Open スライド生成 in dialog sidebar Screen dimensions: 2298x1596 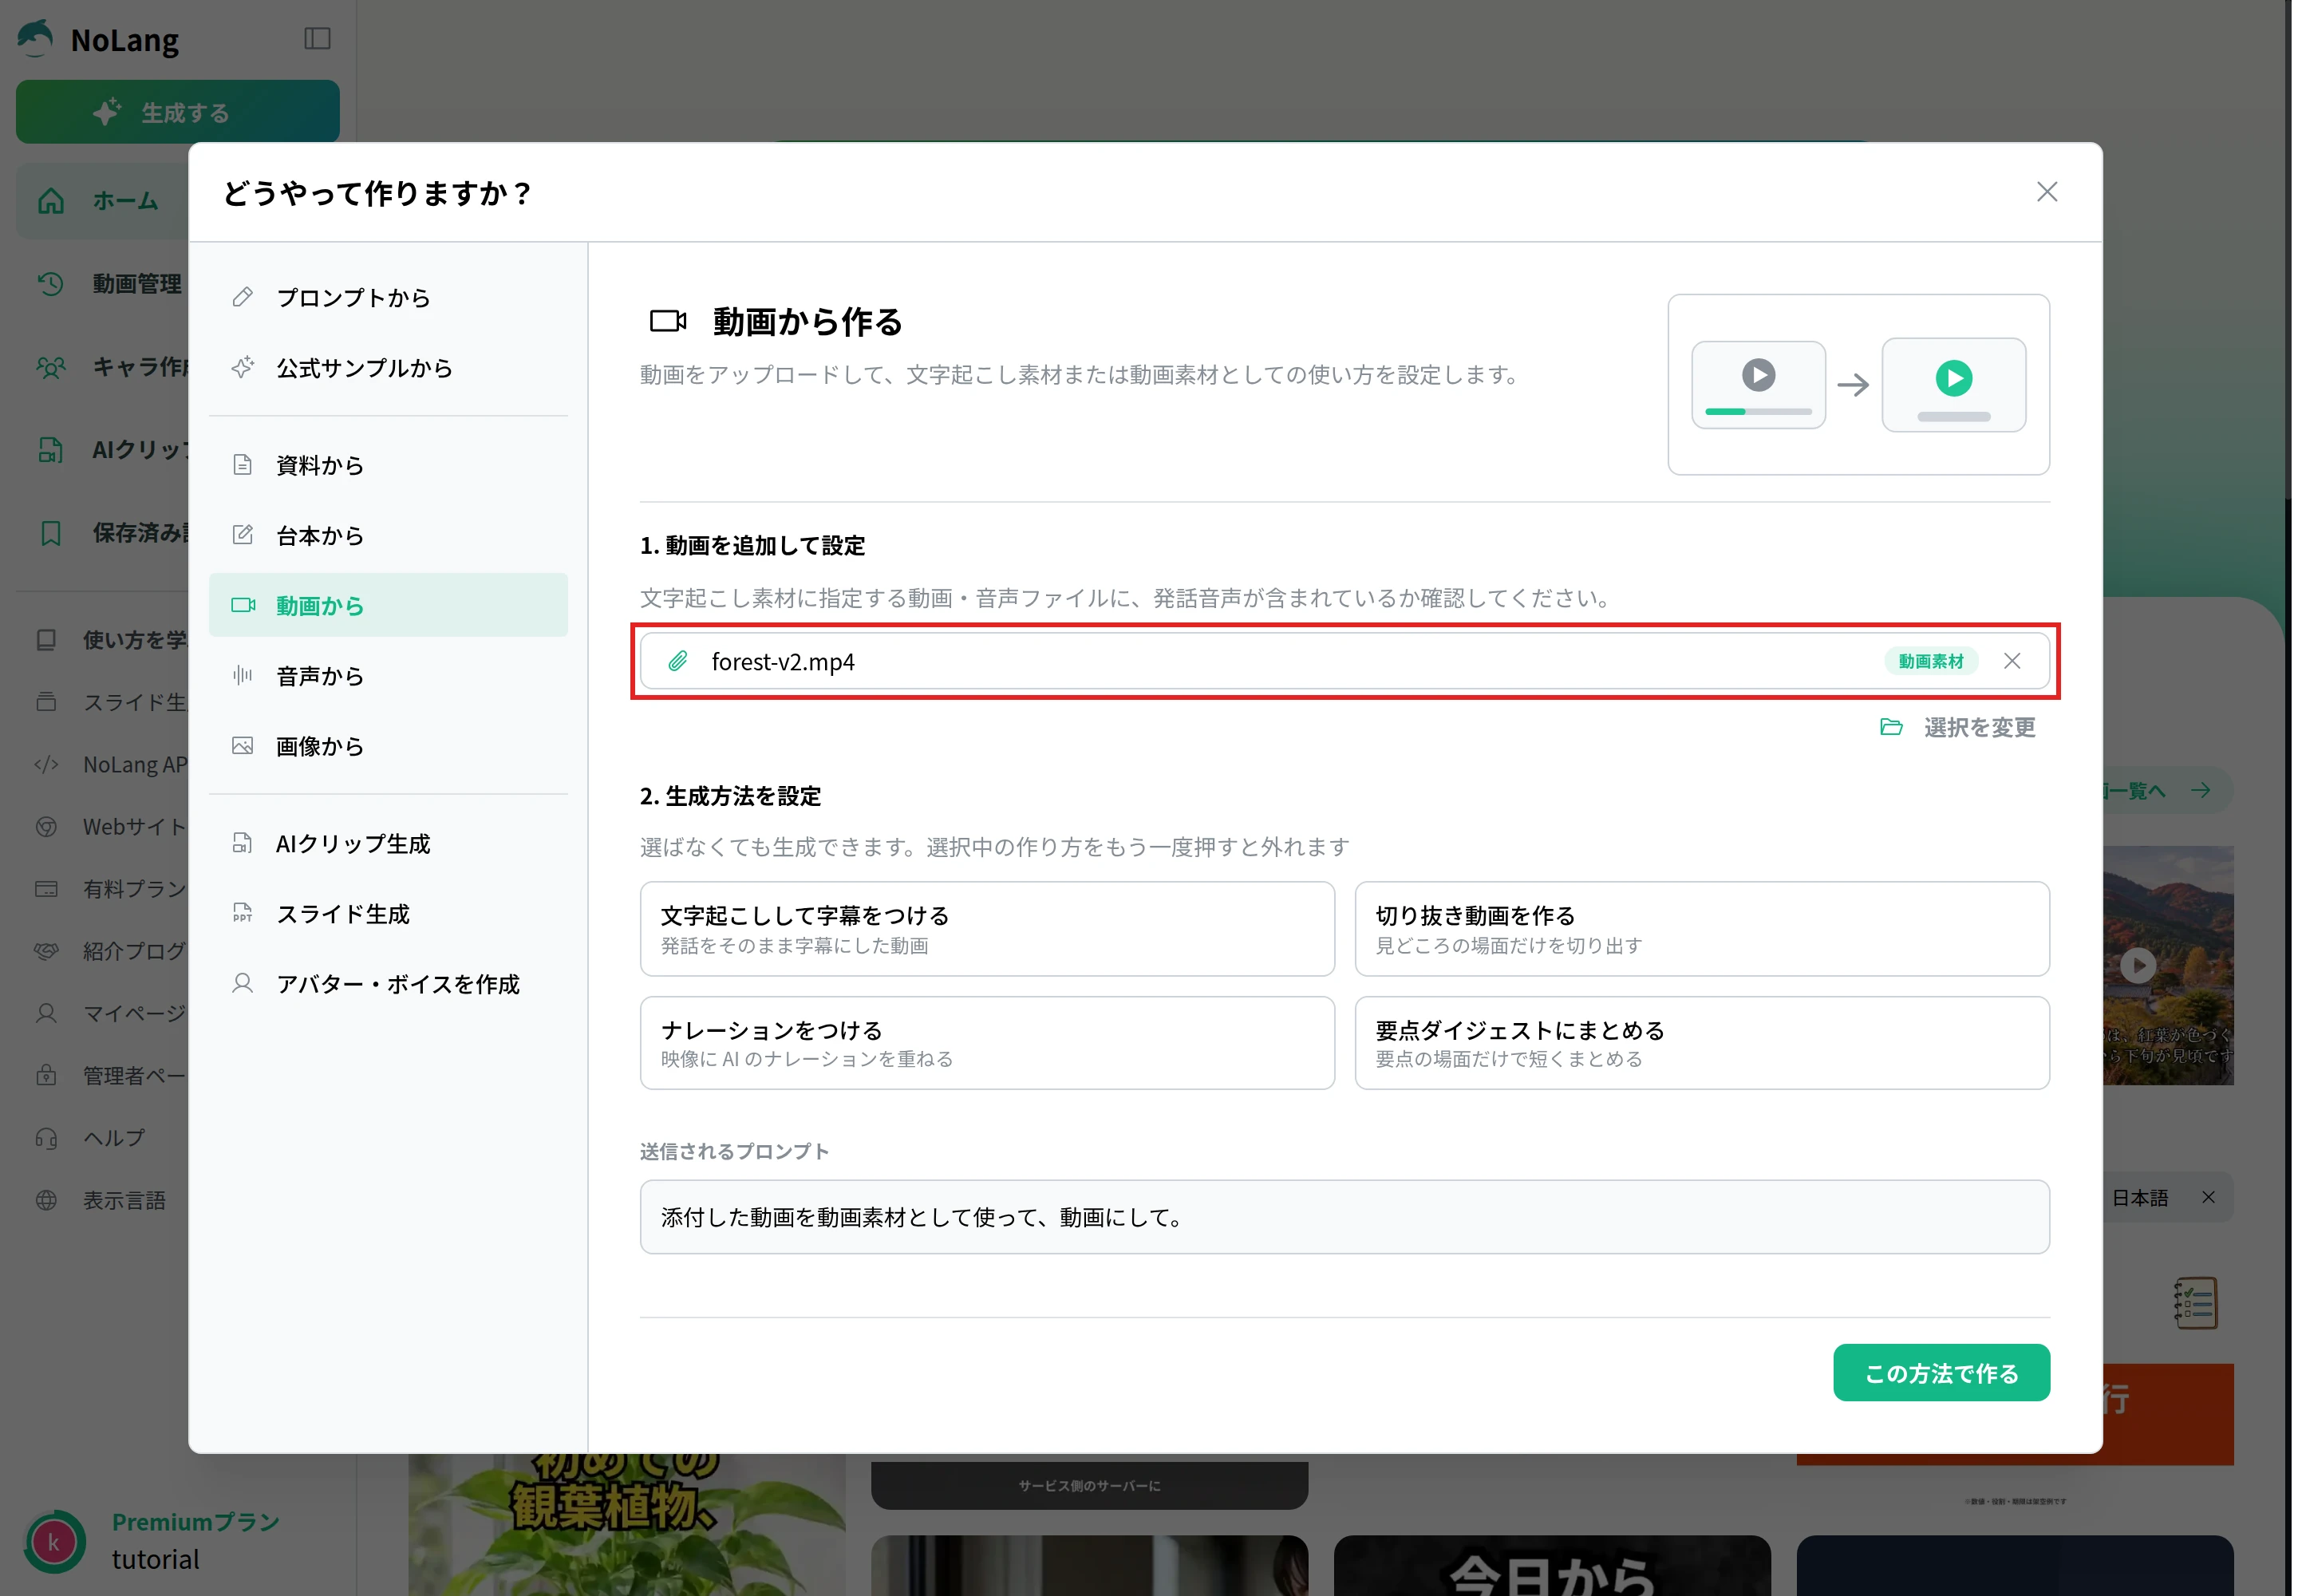coord(388,914)
